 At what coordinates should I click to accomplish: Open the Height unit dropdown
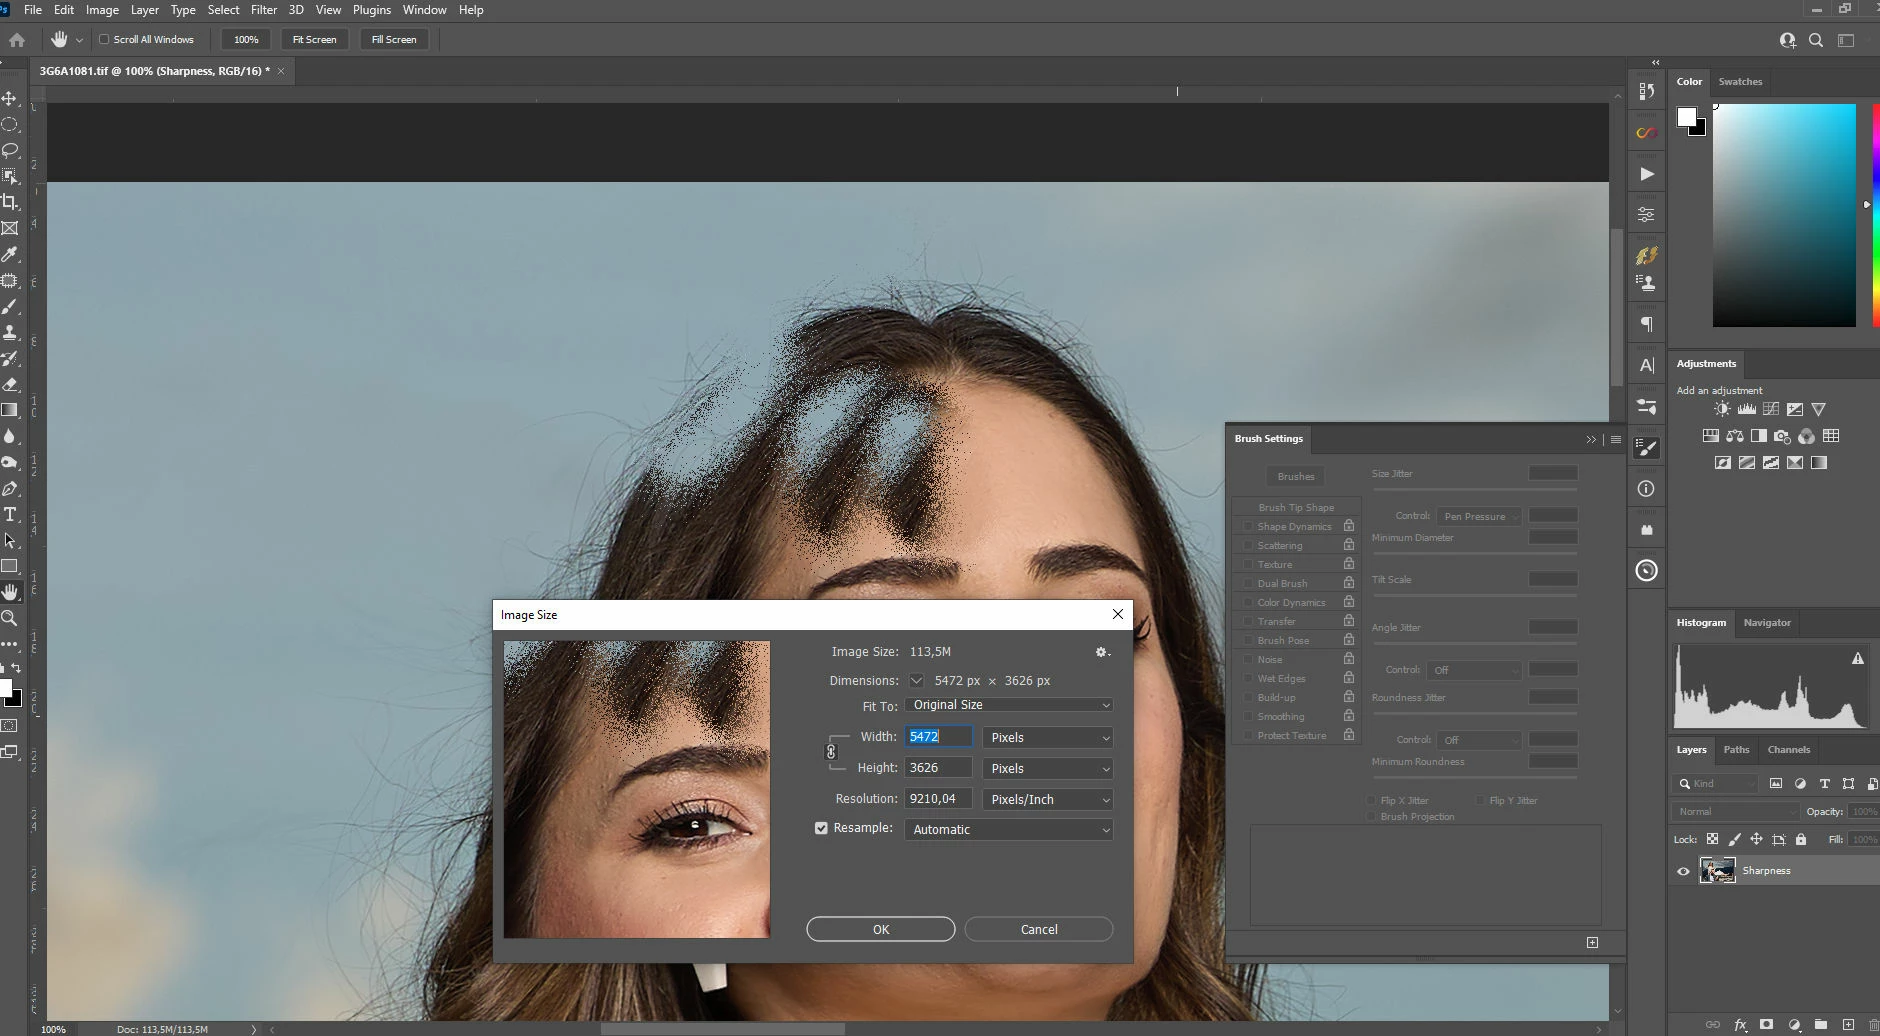click(1048, 769)
